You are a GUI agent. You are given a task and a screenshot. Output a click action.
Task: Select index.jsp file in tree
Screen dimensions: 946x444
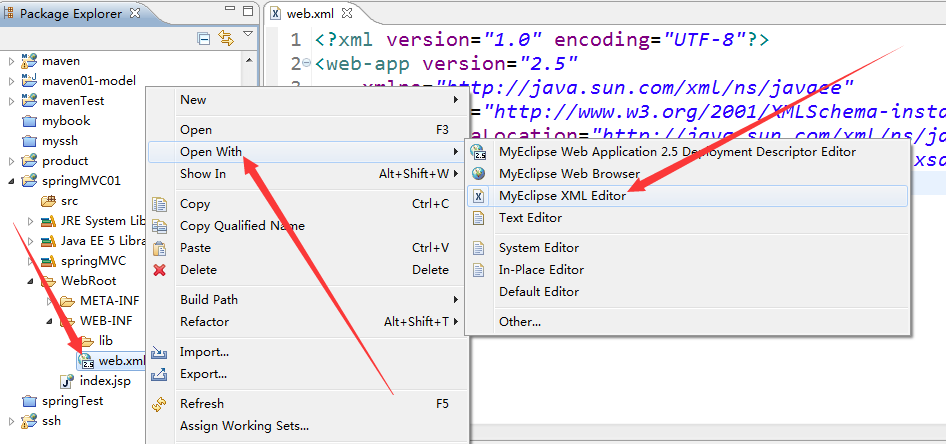tap(95, 381)
